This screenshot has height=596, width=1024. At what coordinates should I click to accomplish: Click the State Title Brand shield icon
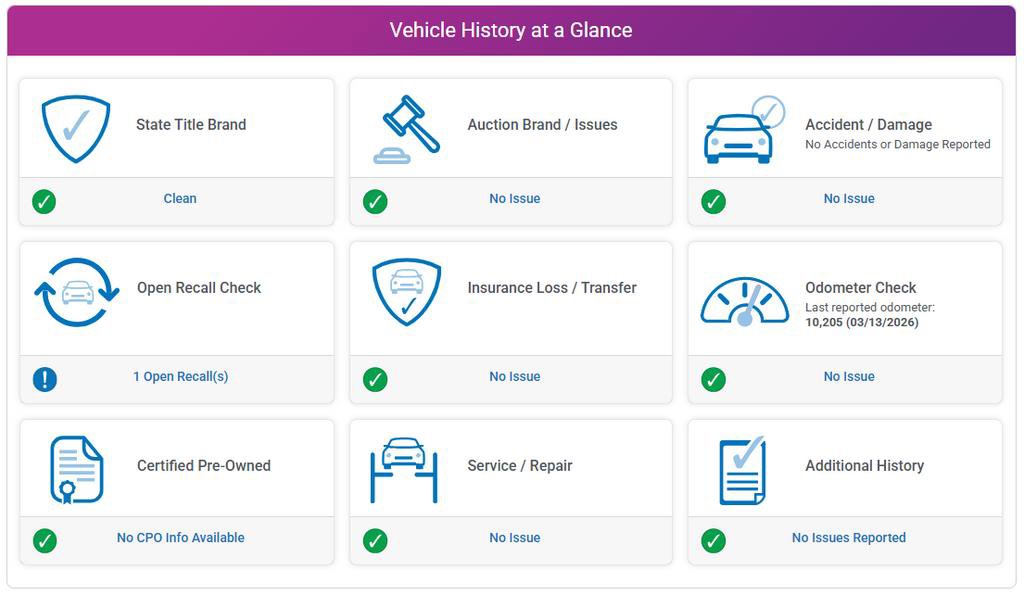point(76,128)
